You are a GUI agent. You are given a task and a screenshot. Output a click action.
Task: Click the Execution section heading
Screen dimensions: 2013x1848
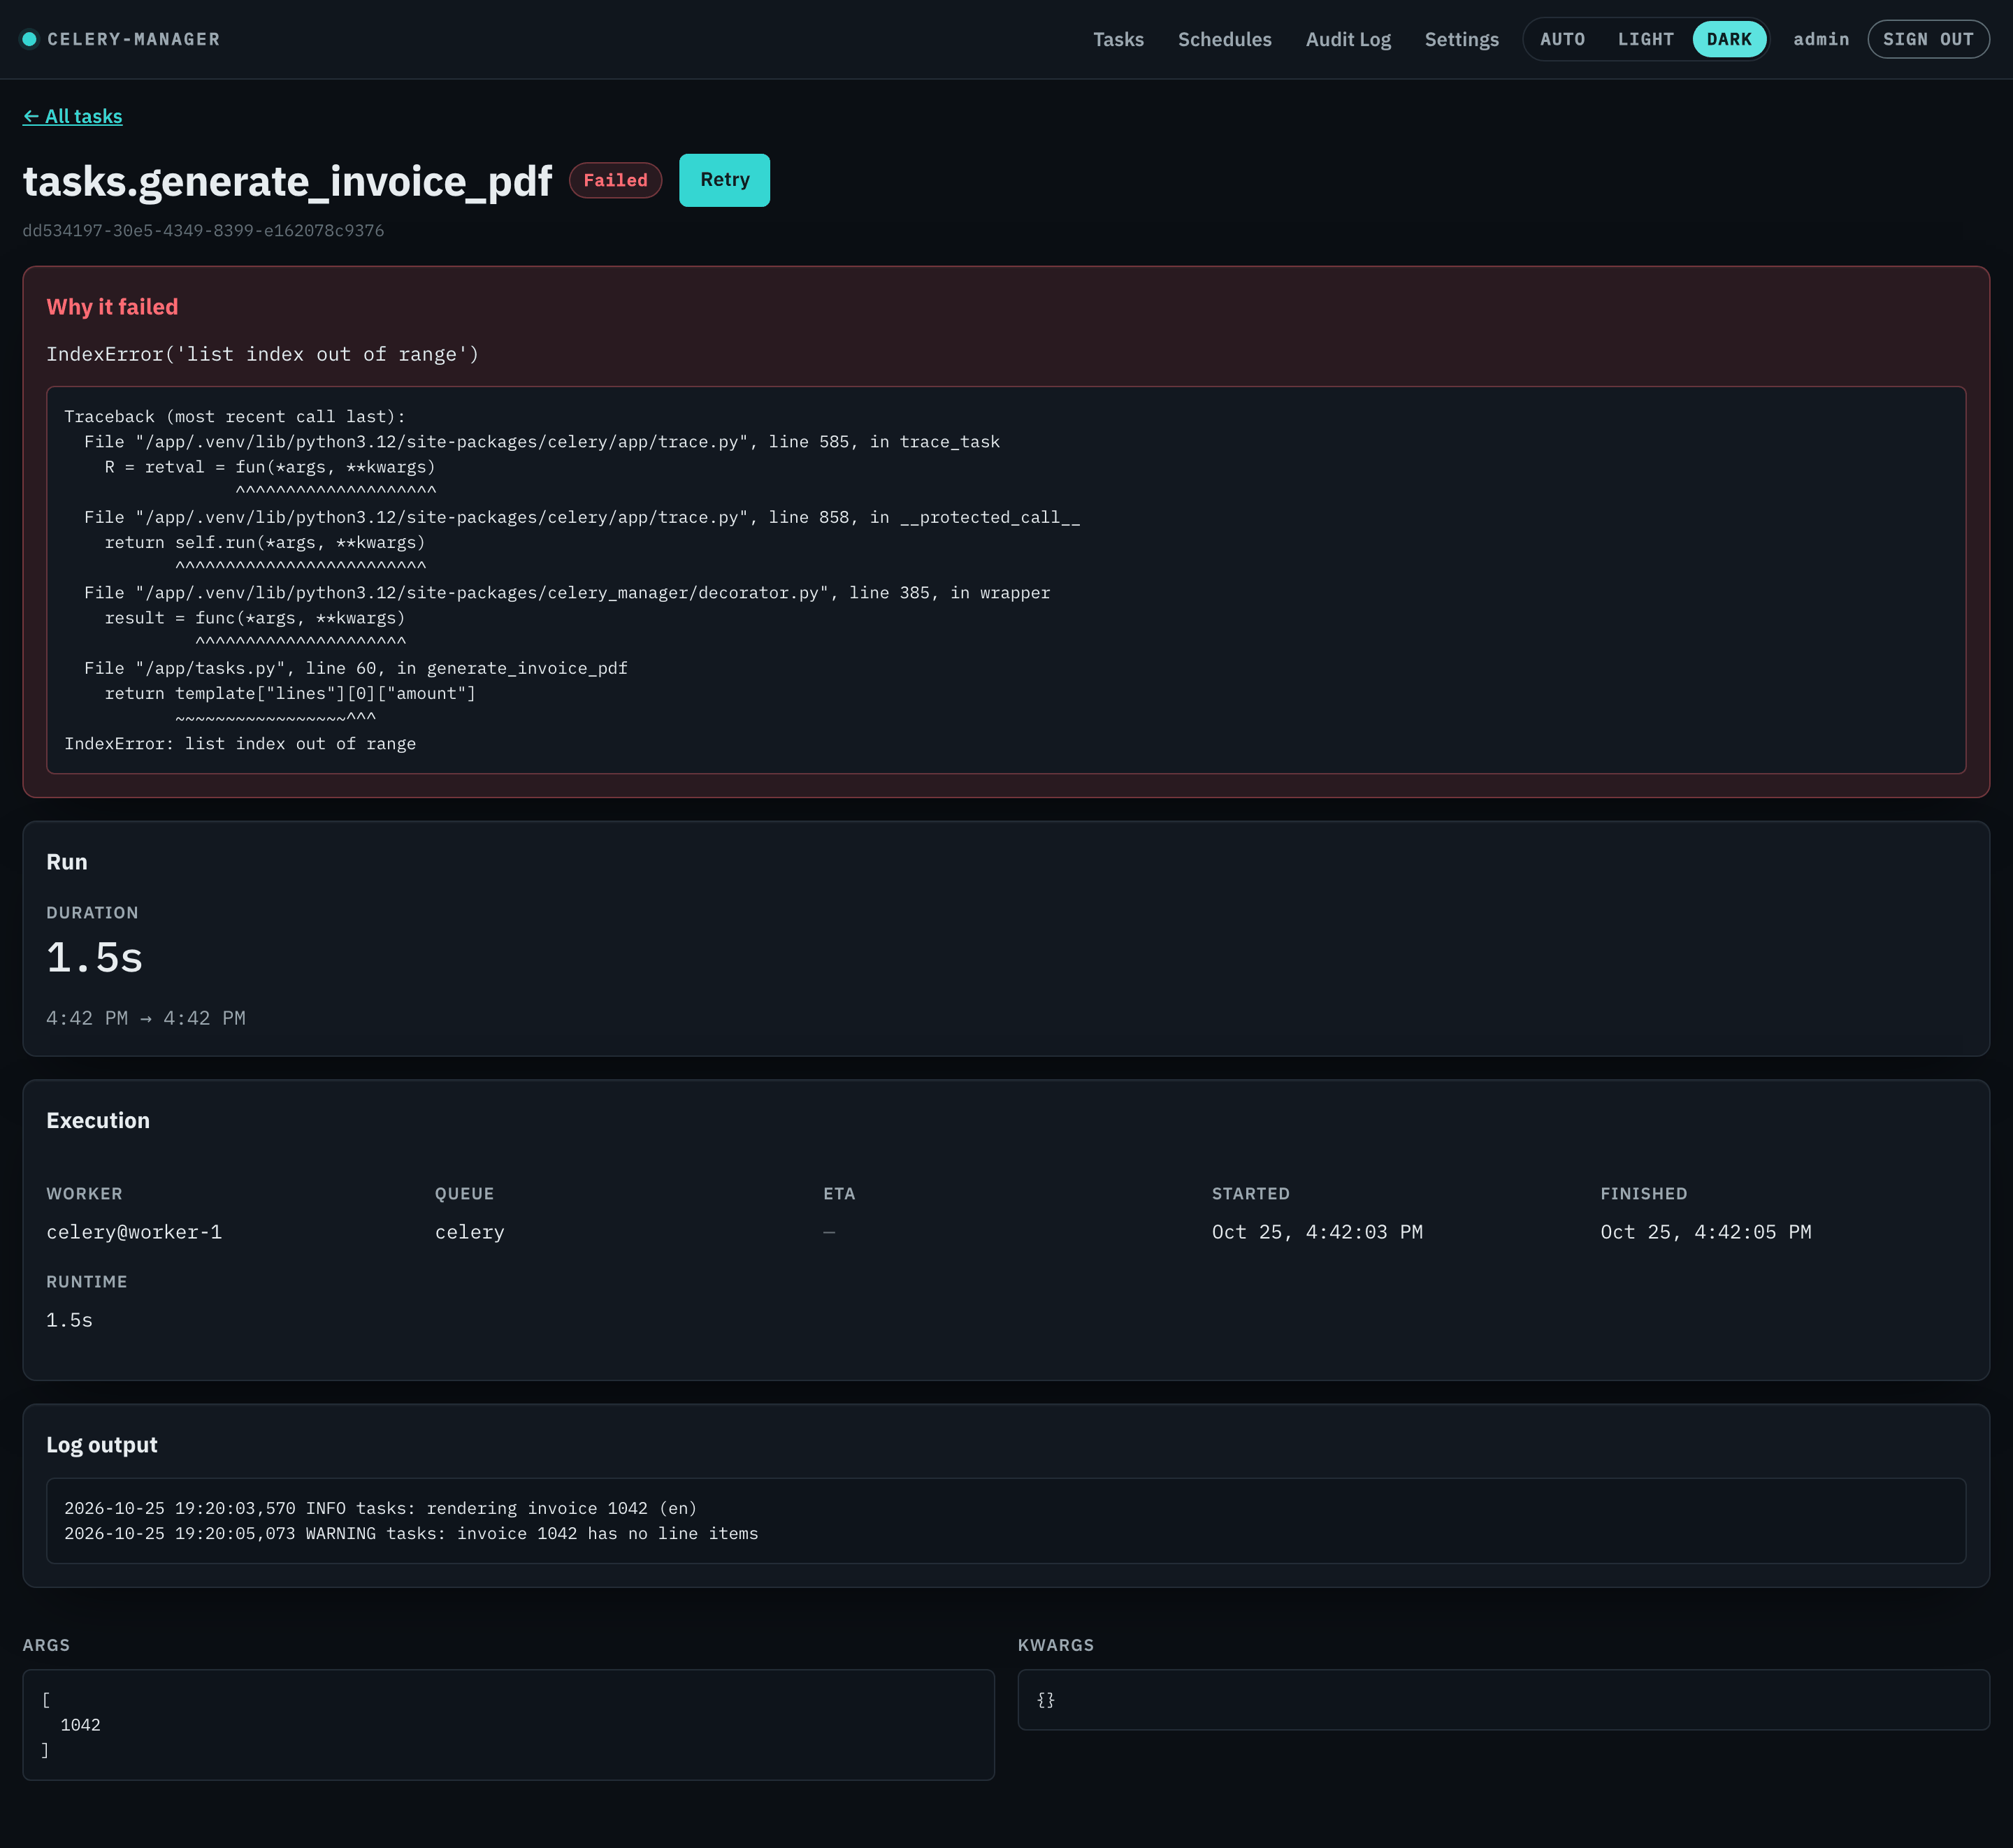tap(98, 1121)
